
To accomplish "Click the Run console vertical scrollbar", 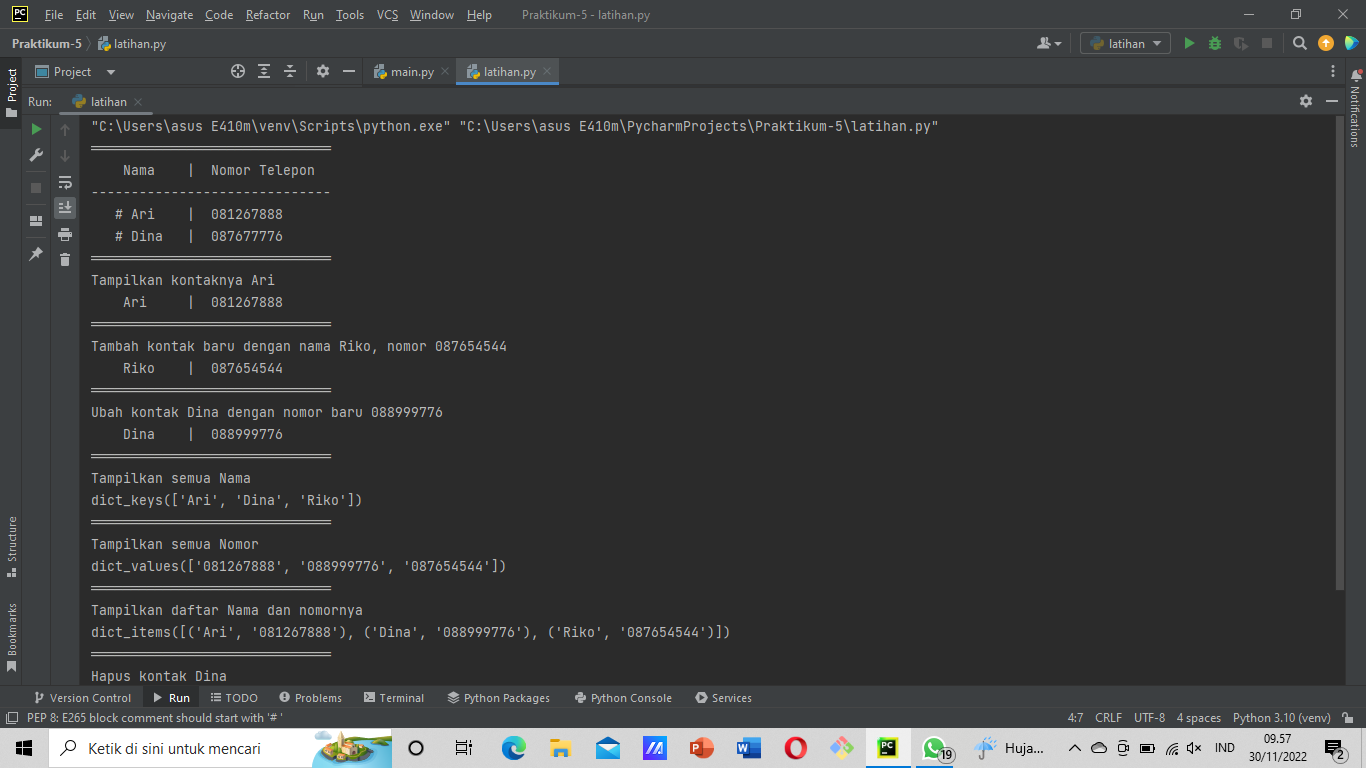I will [x=1340, y=352].
